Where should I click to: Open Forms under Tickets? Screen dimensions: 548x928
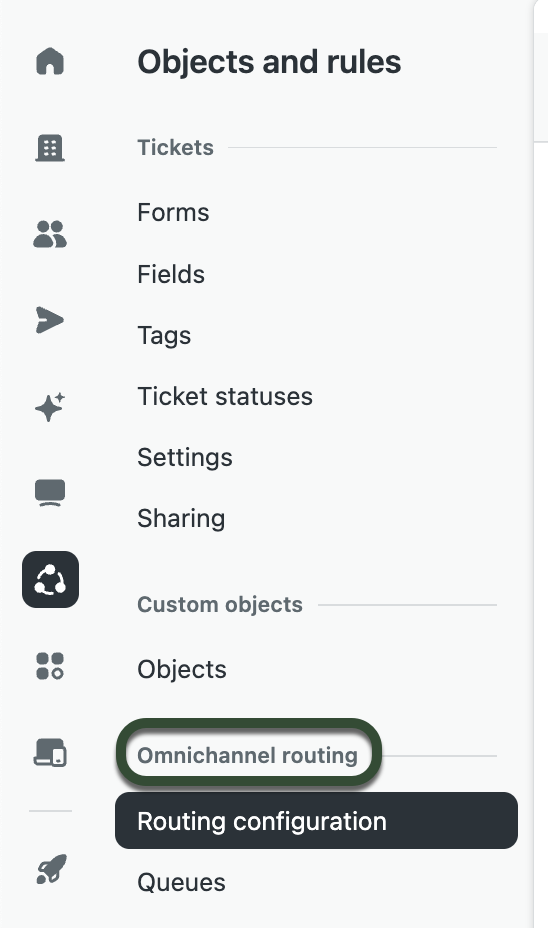tap(173, 212)
